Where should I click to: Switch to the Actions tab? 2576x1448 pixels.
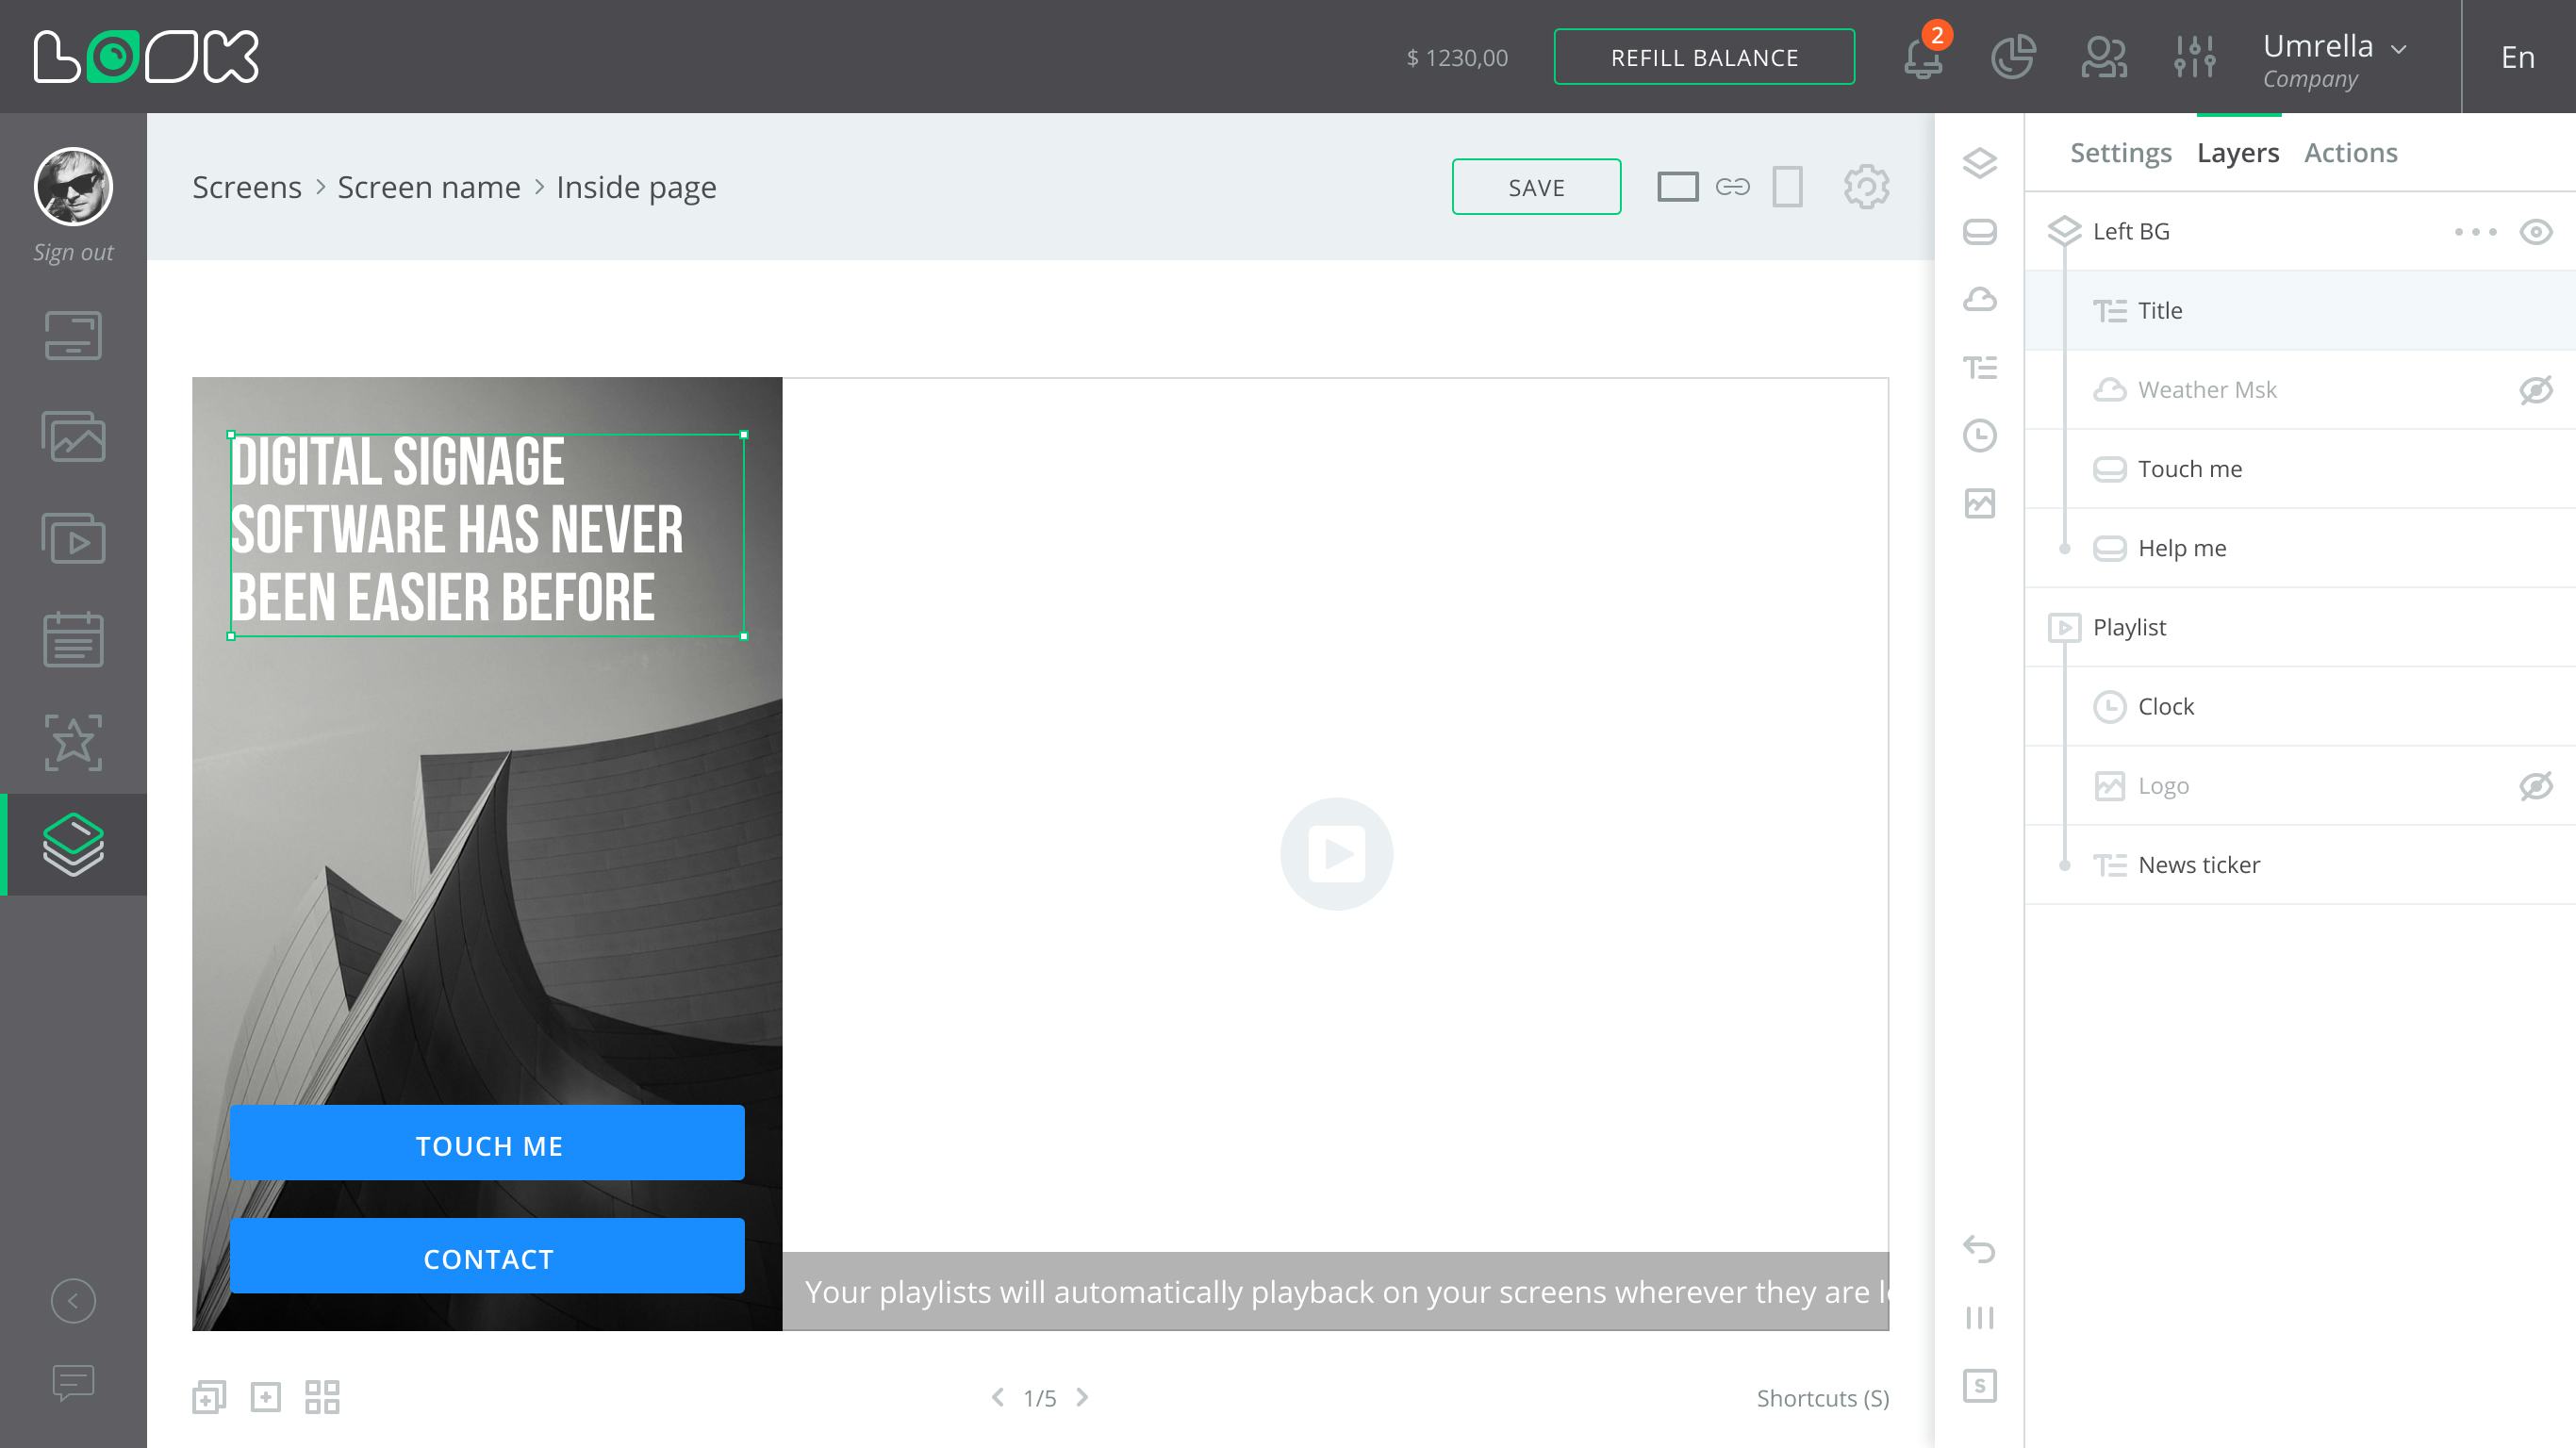point(2351,152)
